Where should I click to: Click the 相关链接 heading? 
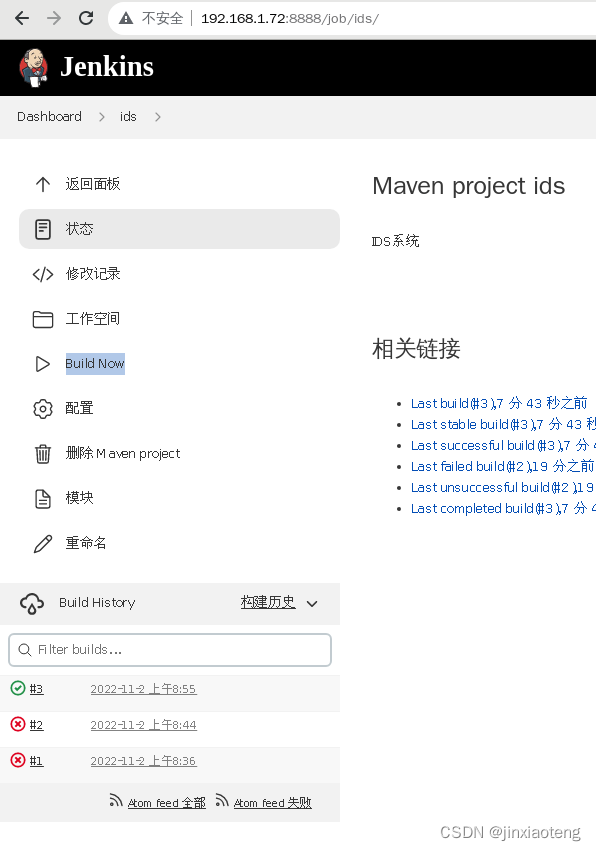(416, 349)
